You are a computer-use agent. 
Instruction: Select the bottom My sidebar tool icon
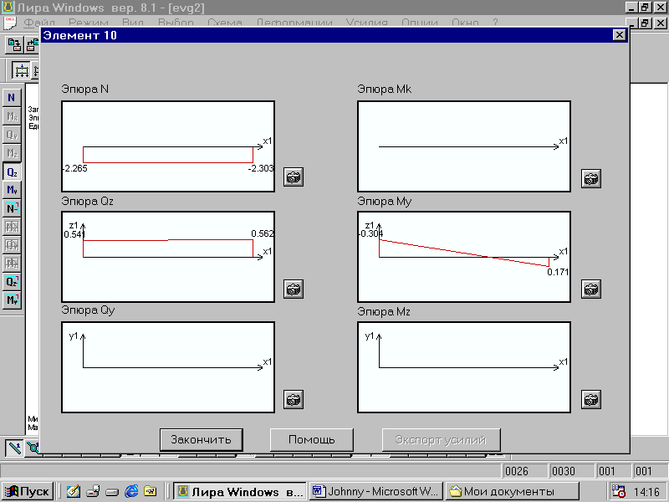tap(12, 300)
